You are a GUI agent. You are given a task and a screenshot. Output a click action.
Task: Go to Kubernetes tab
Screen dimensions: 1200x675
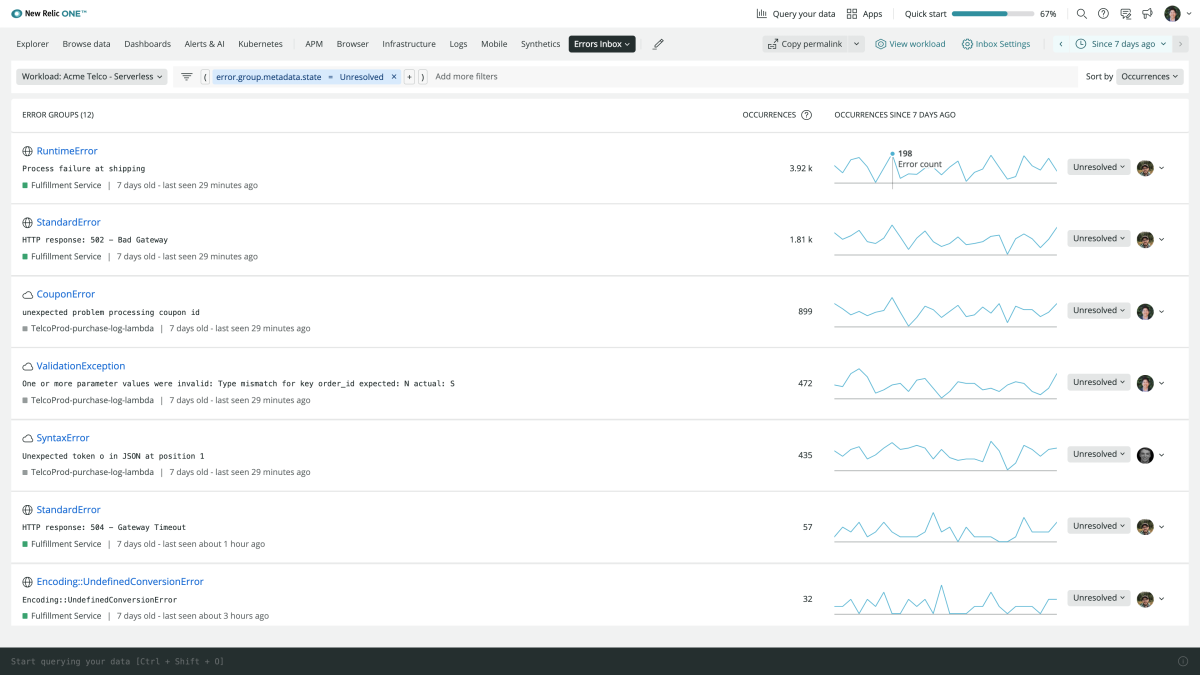[260, 44]
